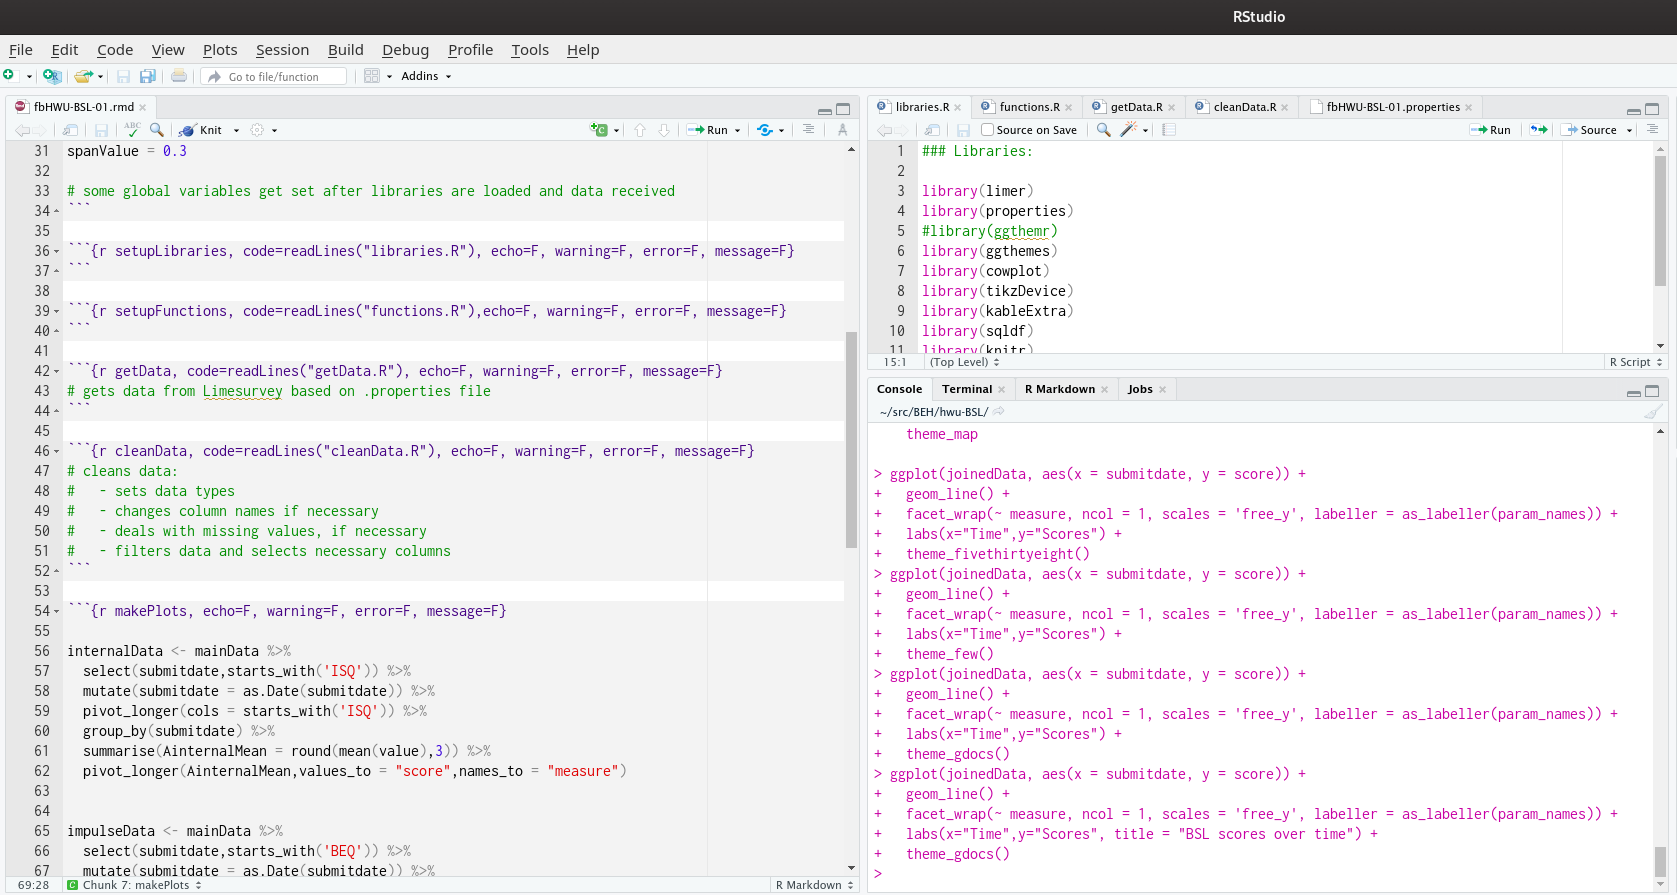Image resolution: width=1677 pixels, height=895 pixels.
Task: Insert a new code chunk icon
Action: tap(599, 130)
